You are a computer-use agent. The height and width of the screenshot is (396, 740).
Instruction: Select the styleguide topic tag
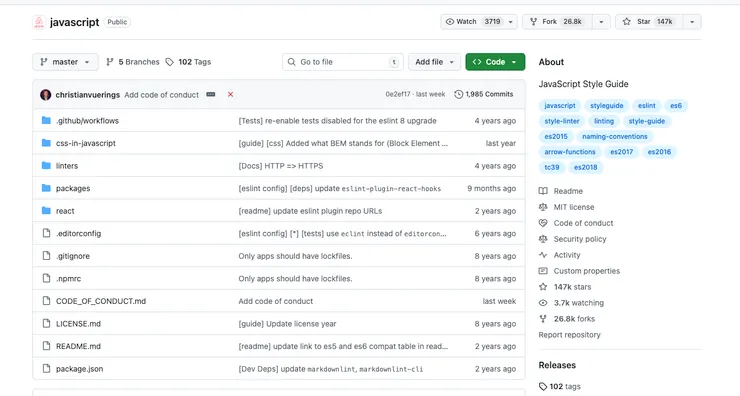click(606, 106)
